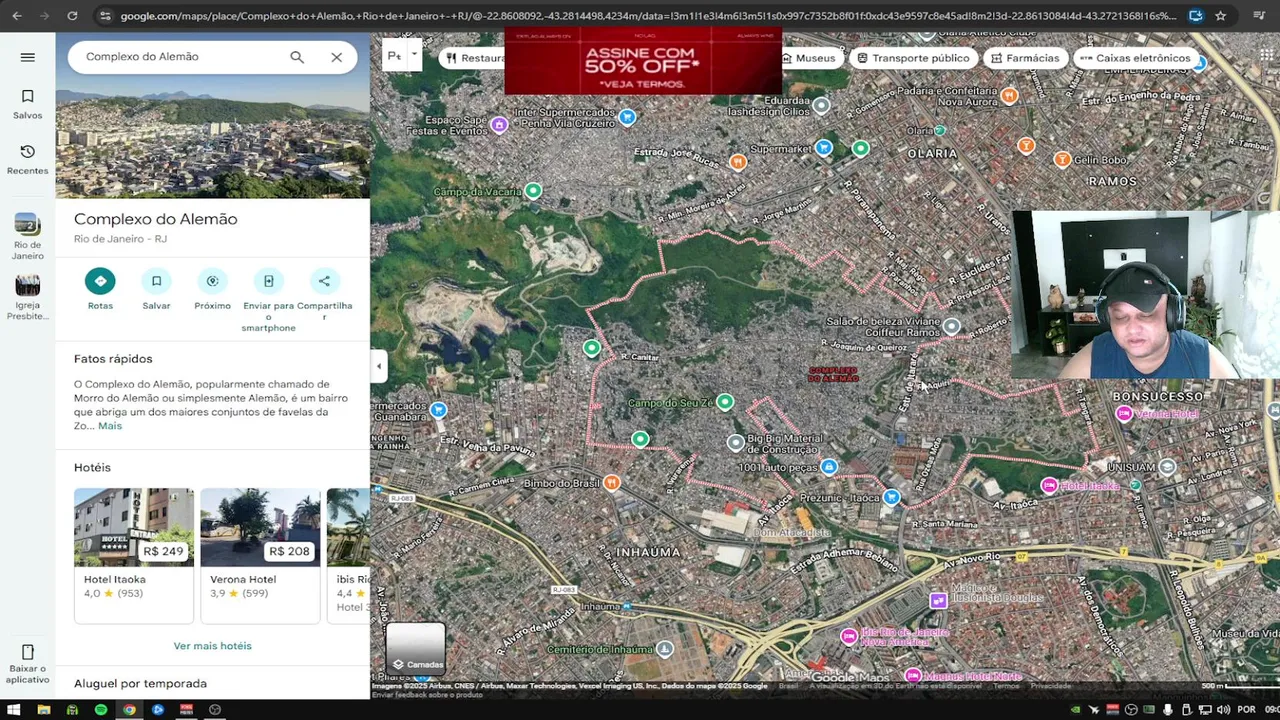Click Enviar para o smartphone
The image size is (1280, 720).
click(x=268, y=281)
